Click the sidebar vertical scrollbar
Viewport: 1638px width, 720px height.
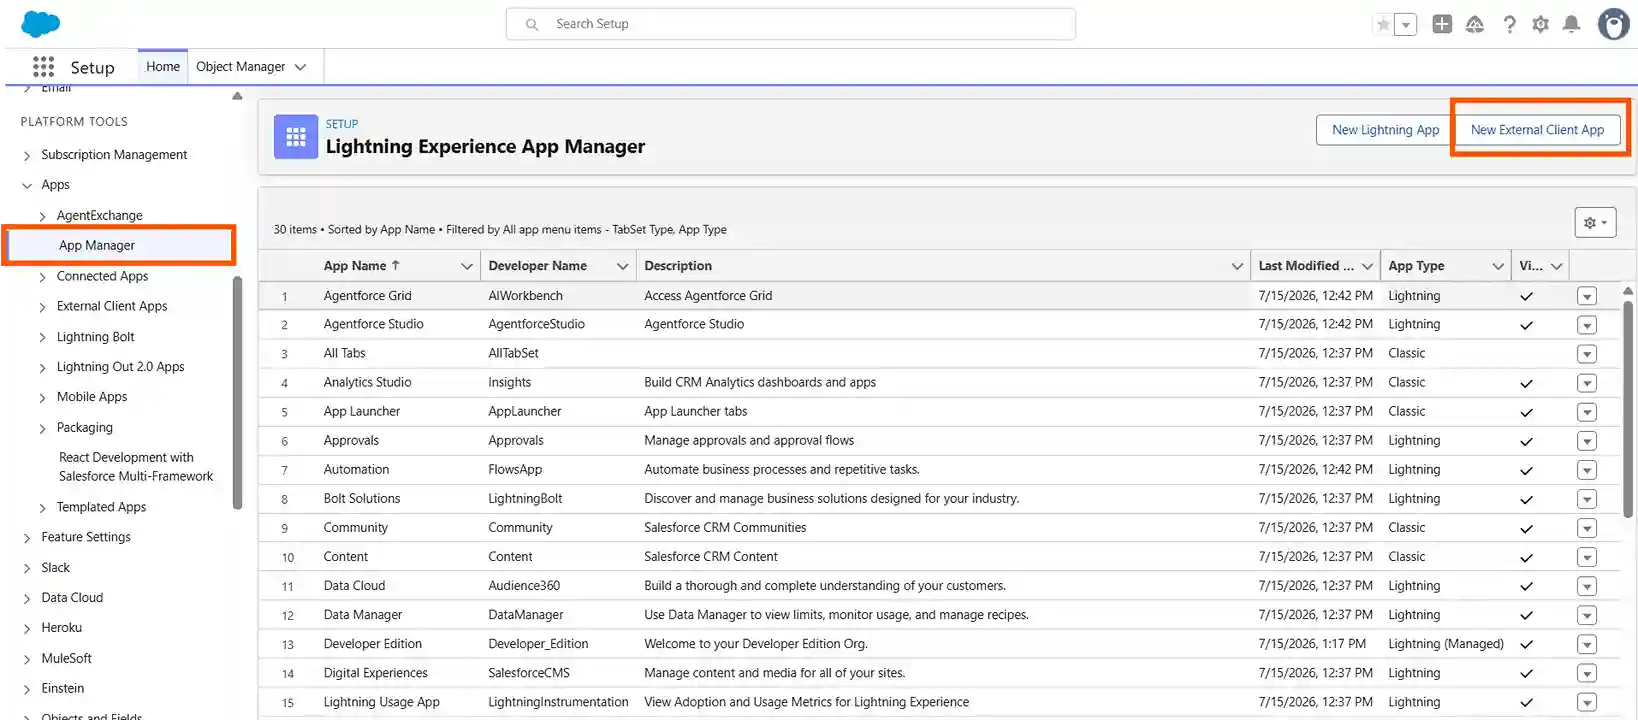(237, 393)
